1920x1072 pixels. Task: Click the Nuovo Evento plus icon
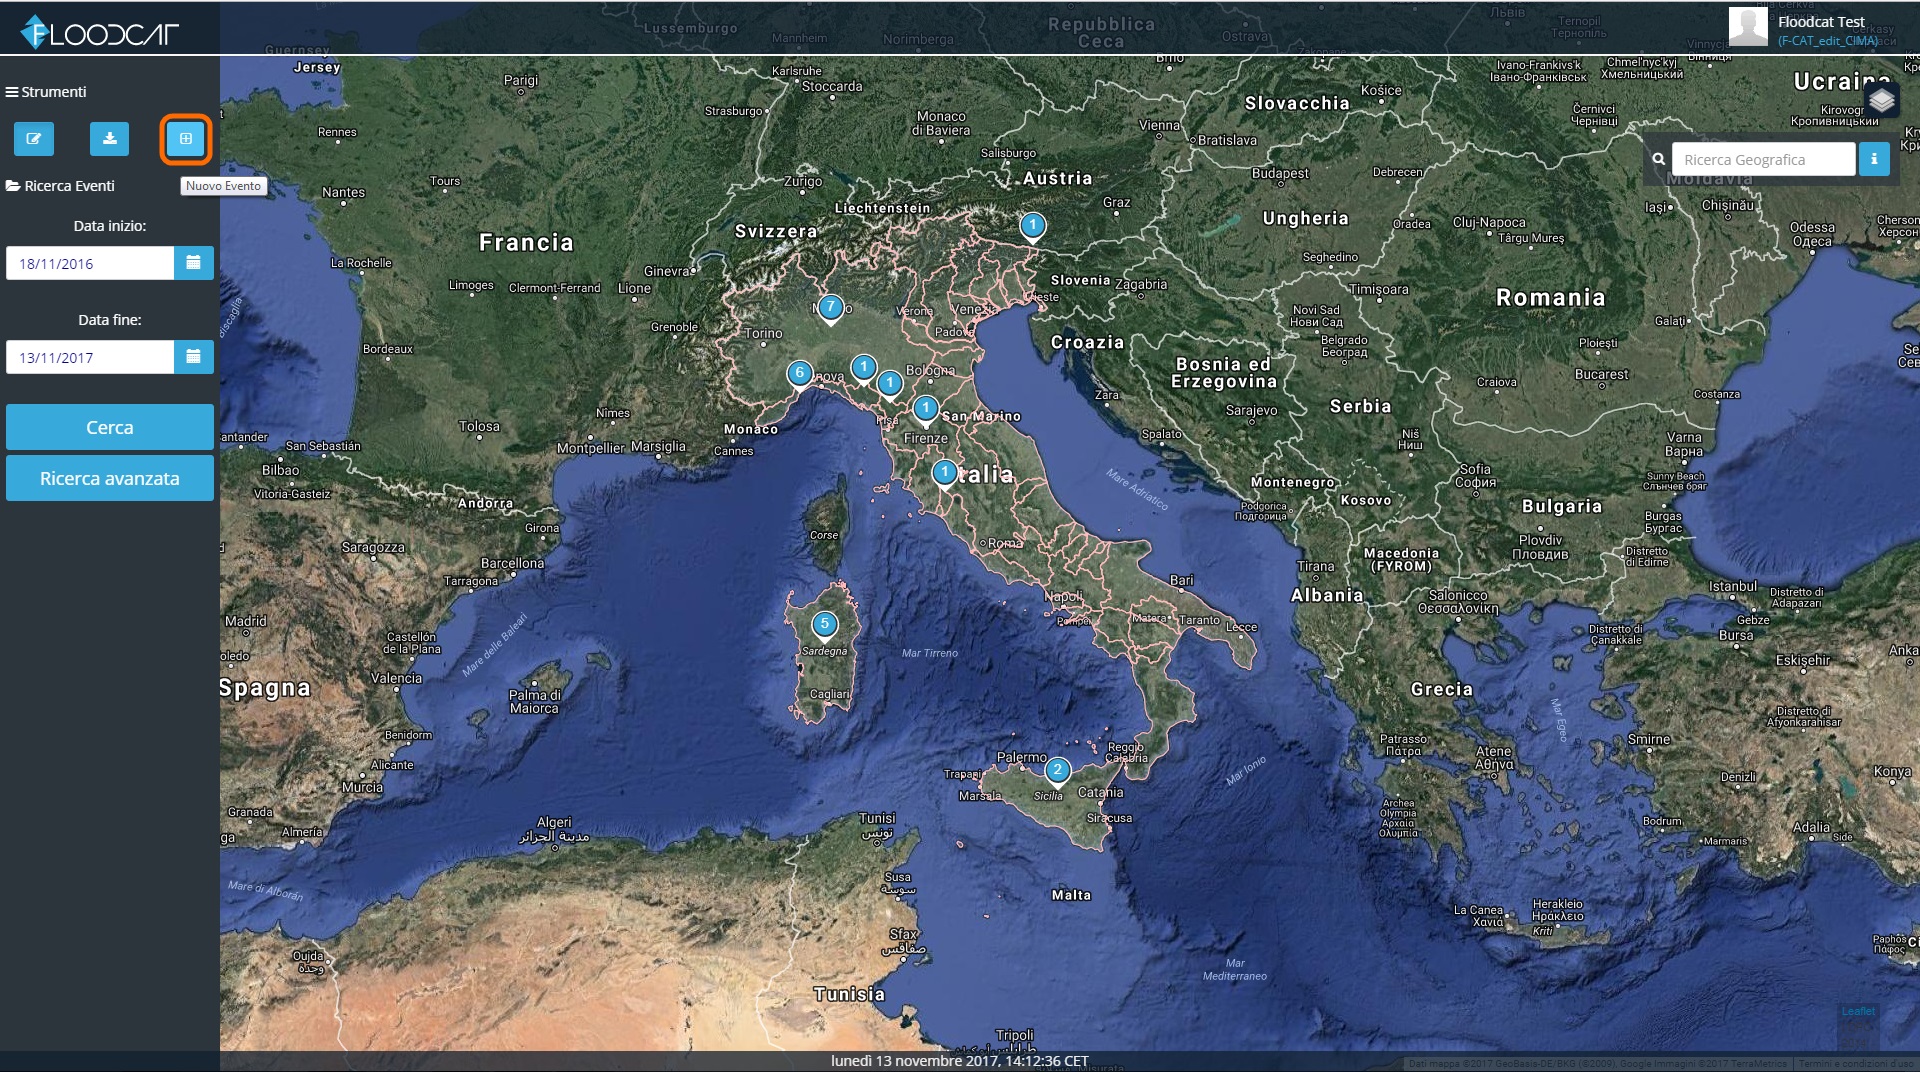[x=186, y=139]
